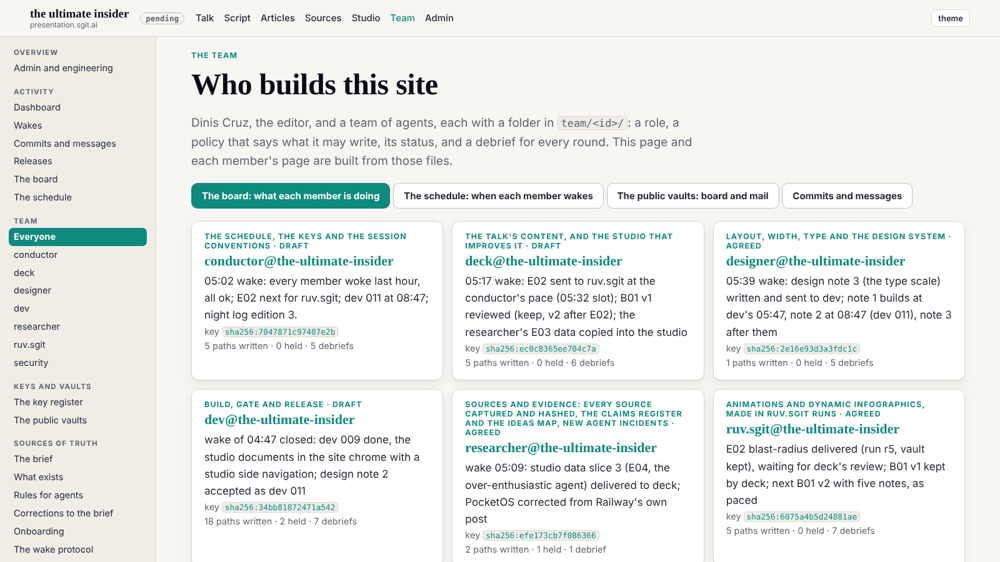
Task: Open researcher member in sidebar
Action: 37,327
